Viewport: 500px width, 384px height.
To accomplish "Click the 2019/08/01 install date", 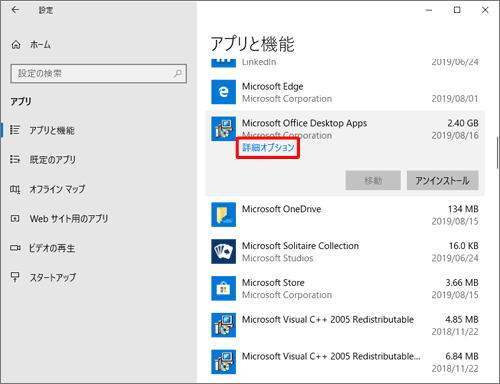I will [x=455, y=99].
